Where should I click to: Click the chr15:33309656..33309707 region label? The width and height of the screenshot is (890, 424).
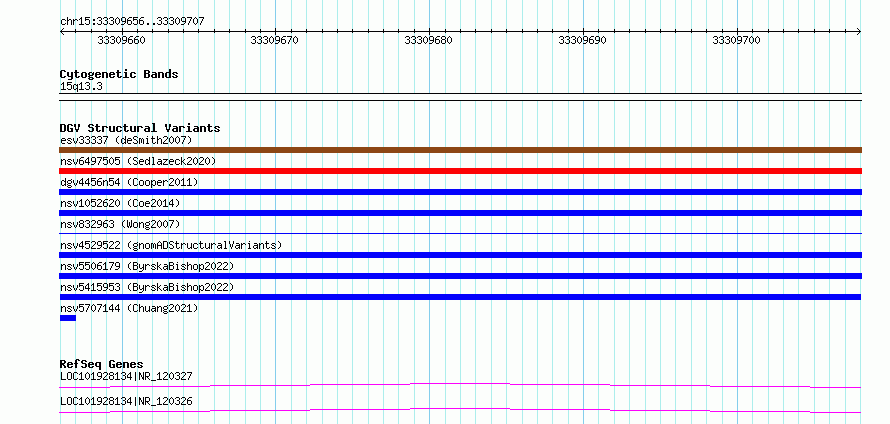(x=132, y=22)
